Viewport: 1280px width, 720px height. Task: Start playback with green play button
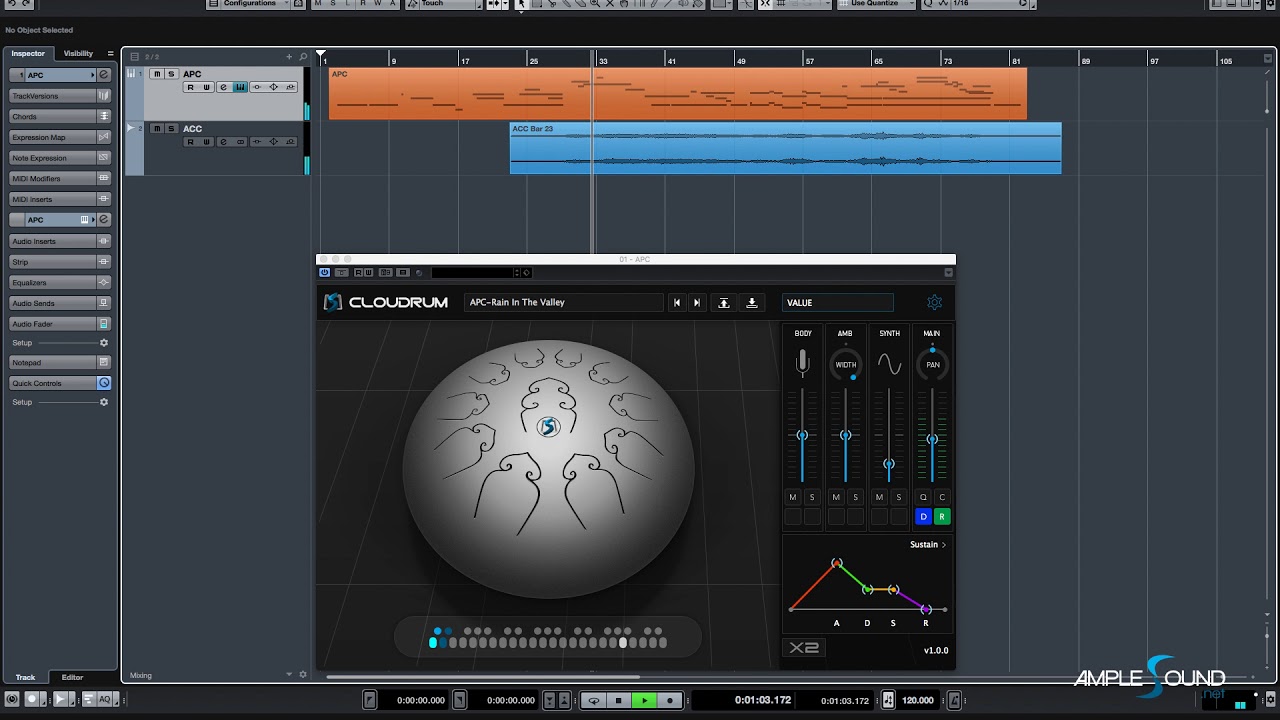pyautogui.click(x=644, y=700)
